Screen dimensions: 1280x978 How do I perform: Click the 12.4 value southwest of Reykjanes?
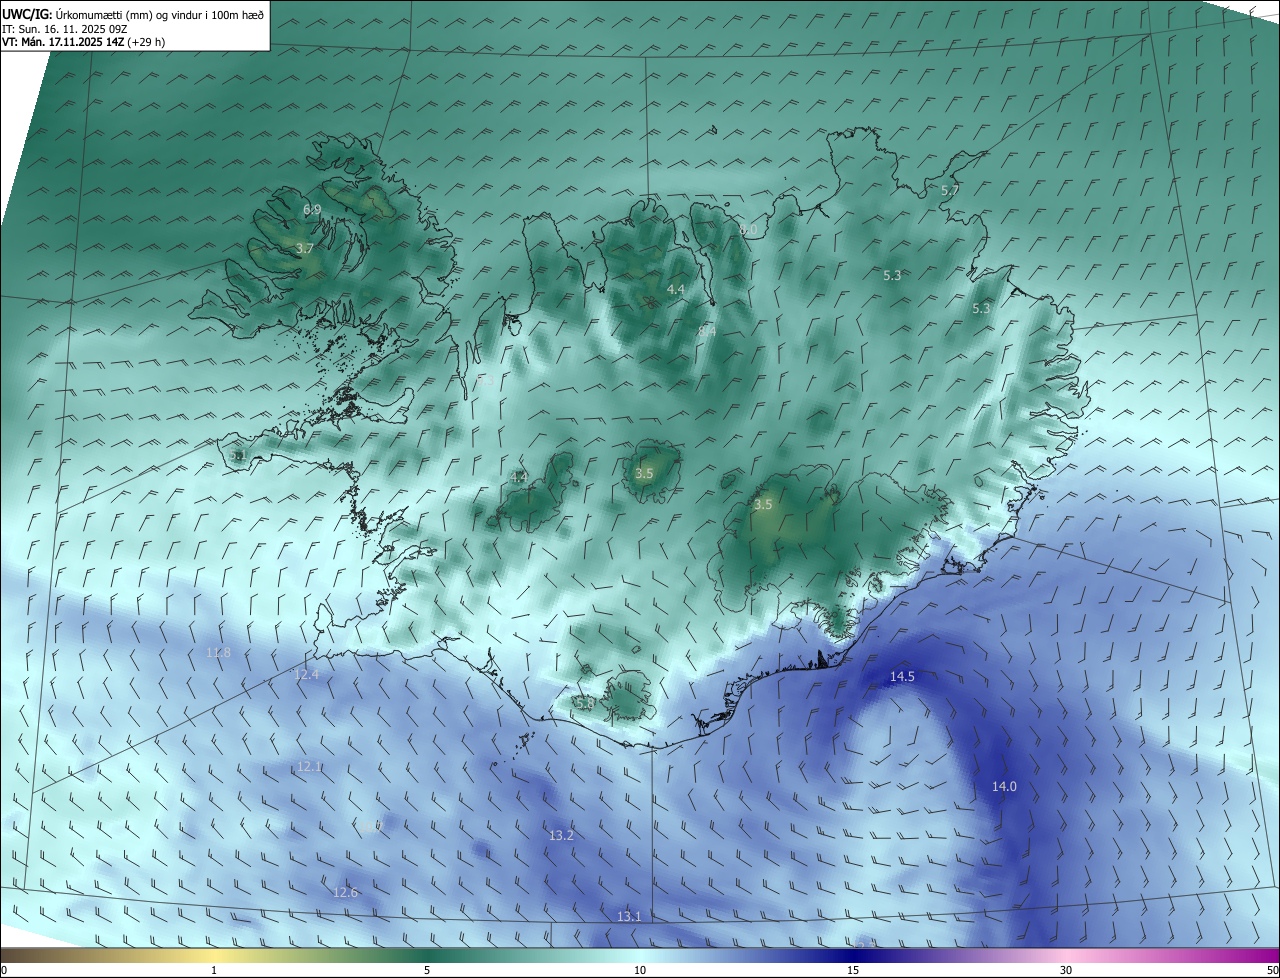click(x=306, y=675)
